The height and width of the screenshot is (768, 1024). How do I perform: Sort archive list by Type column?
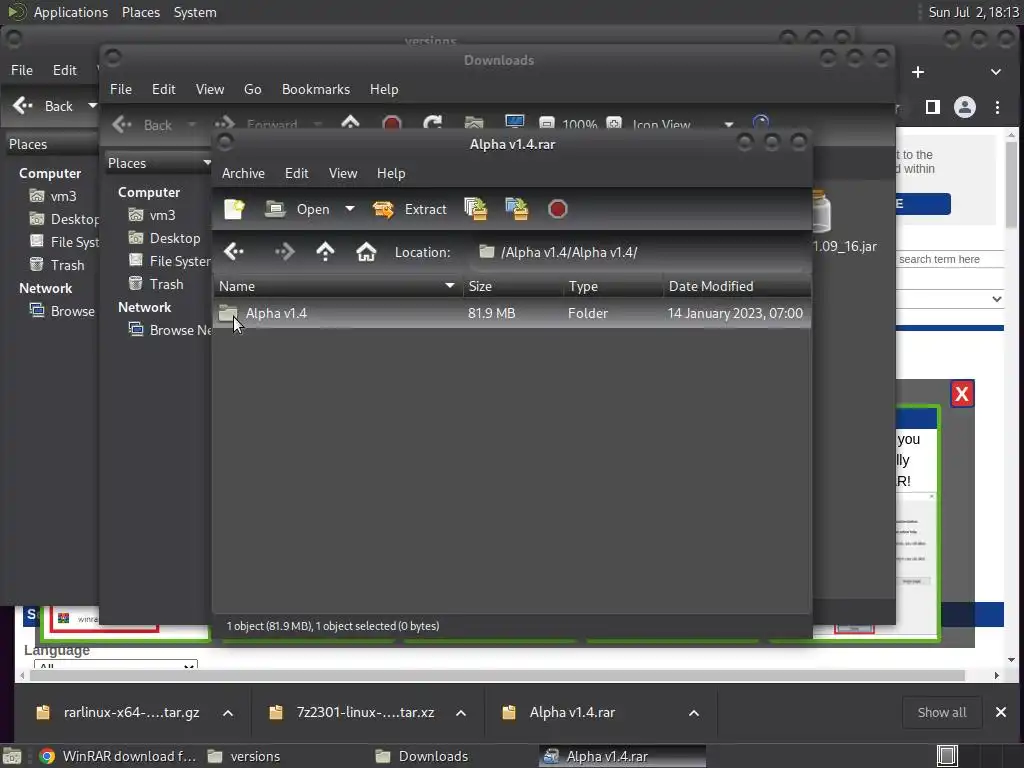(613, 286)
